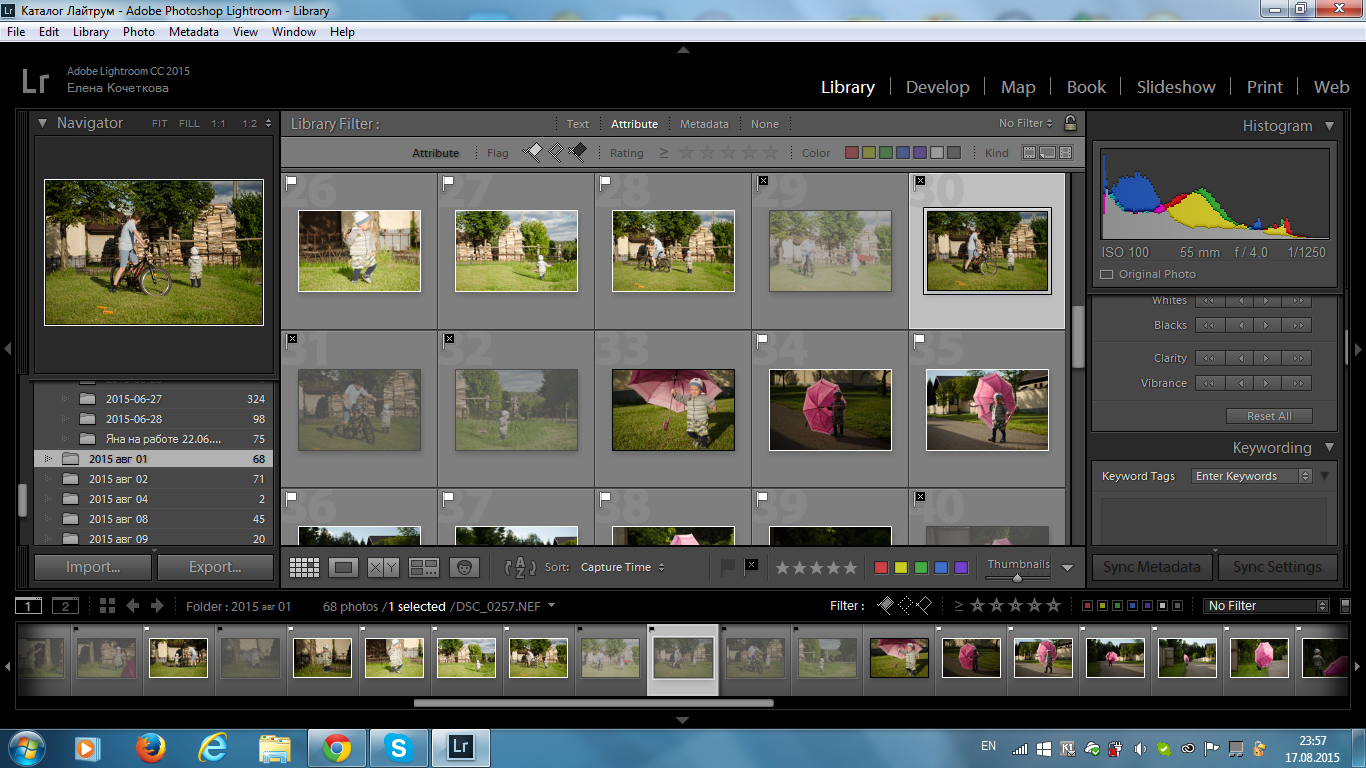Image resolution: width=1366 pixels, height=768 pixels.
Task: Collapse the Histogram panel
Action: [1329, 126]
